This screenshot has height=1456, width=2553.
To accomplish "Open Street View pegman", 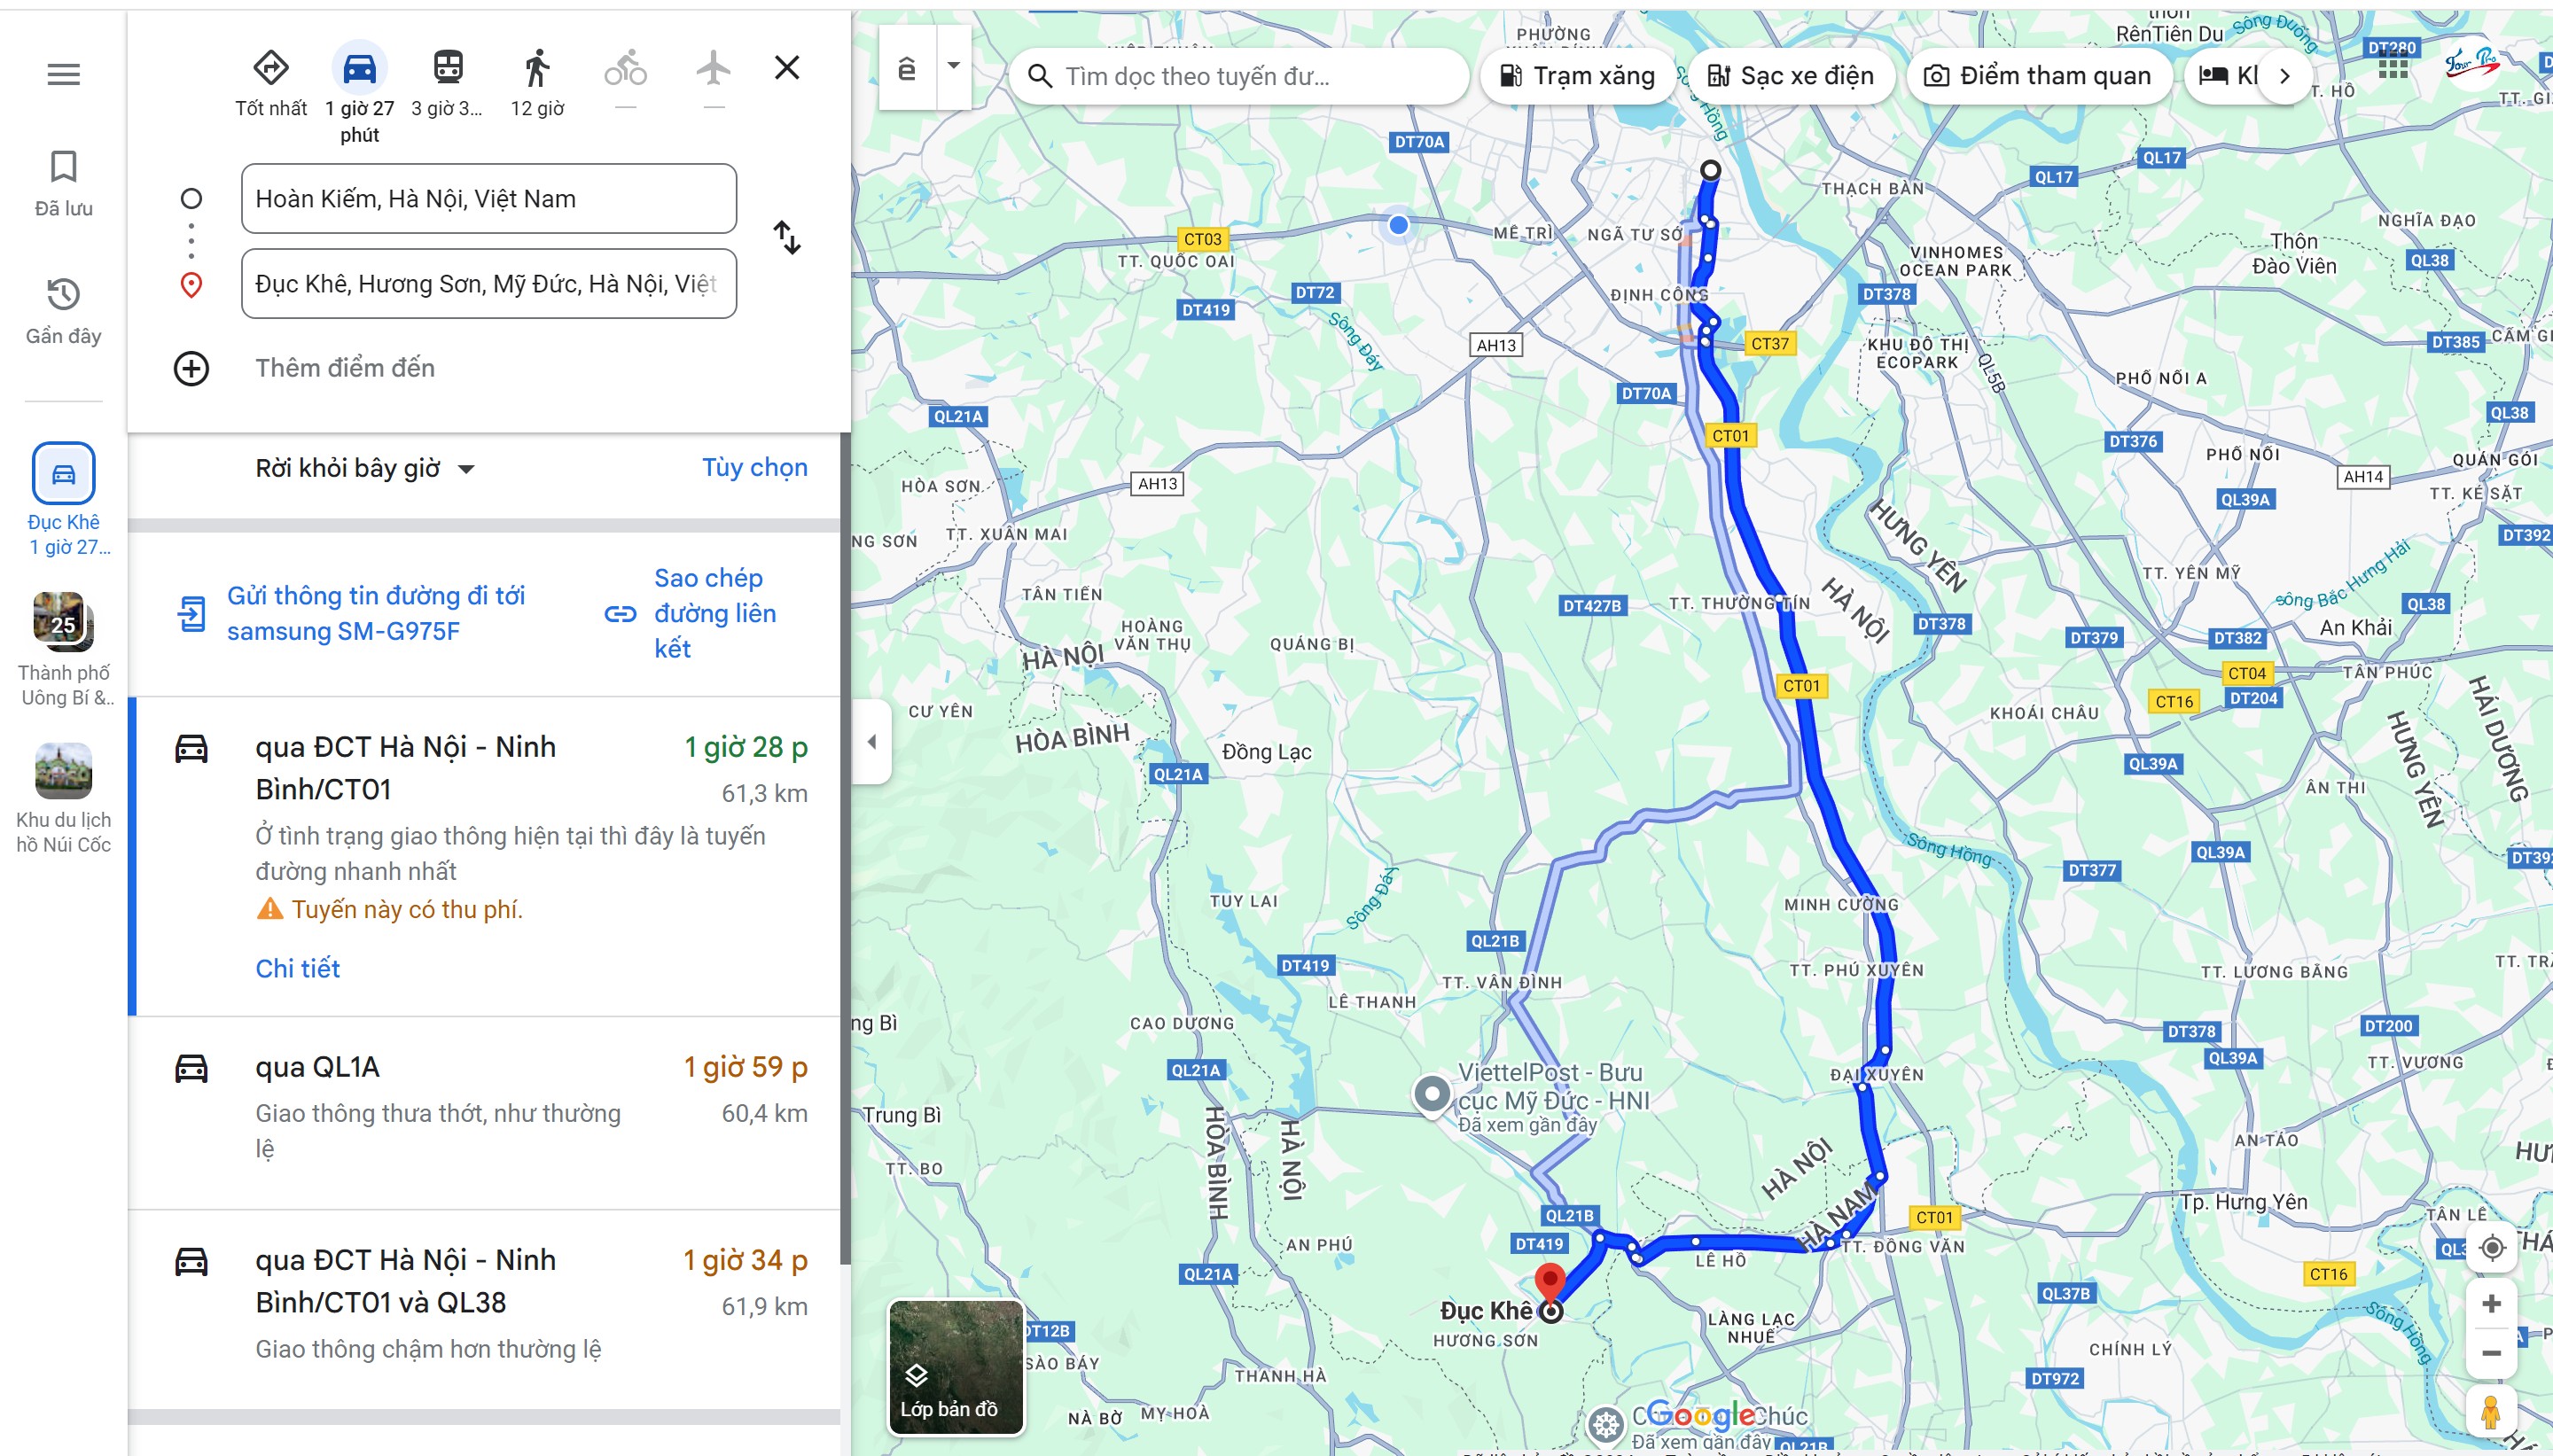I will (2491, 1411).
